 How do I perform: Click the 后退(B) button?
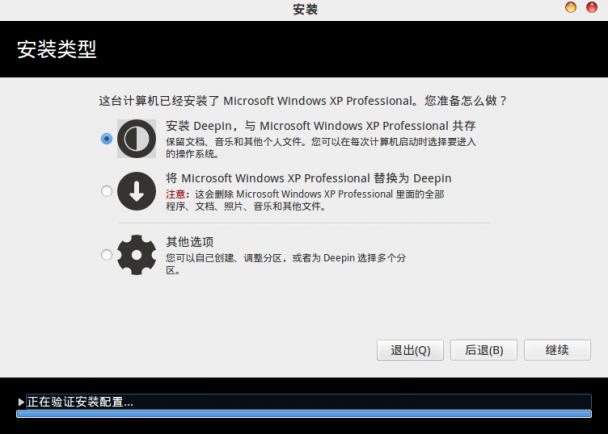click(x=484, y=350)
